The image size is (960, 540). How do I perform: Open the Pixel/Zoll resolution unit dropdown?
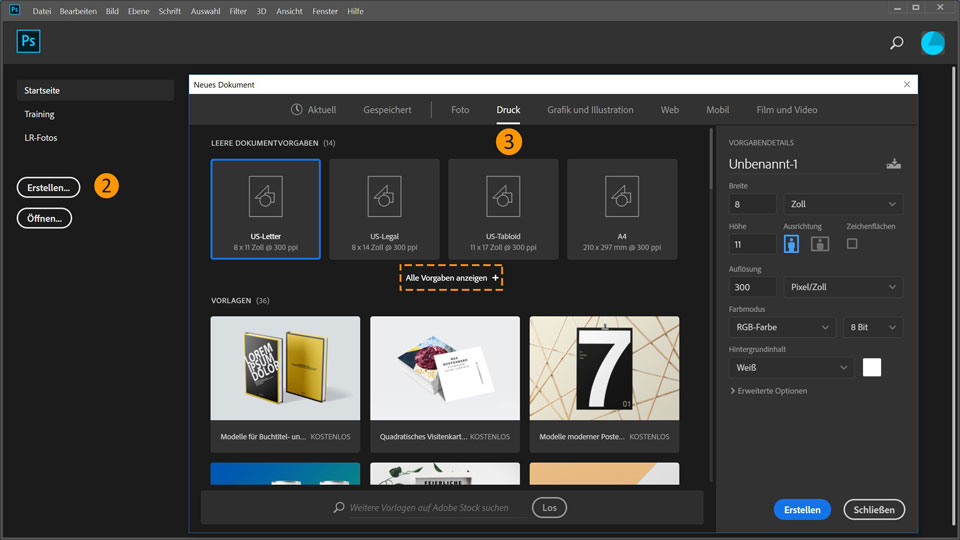click(842, 287)
